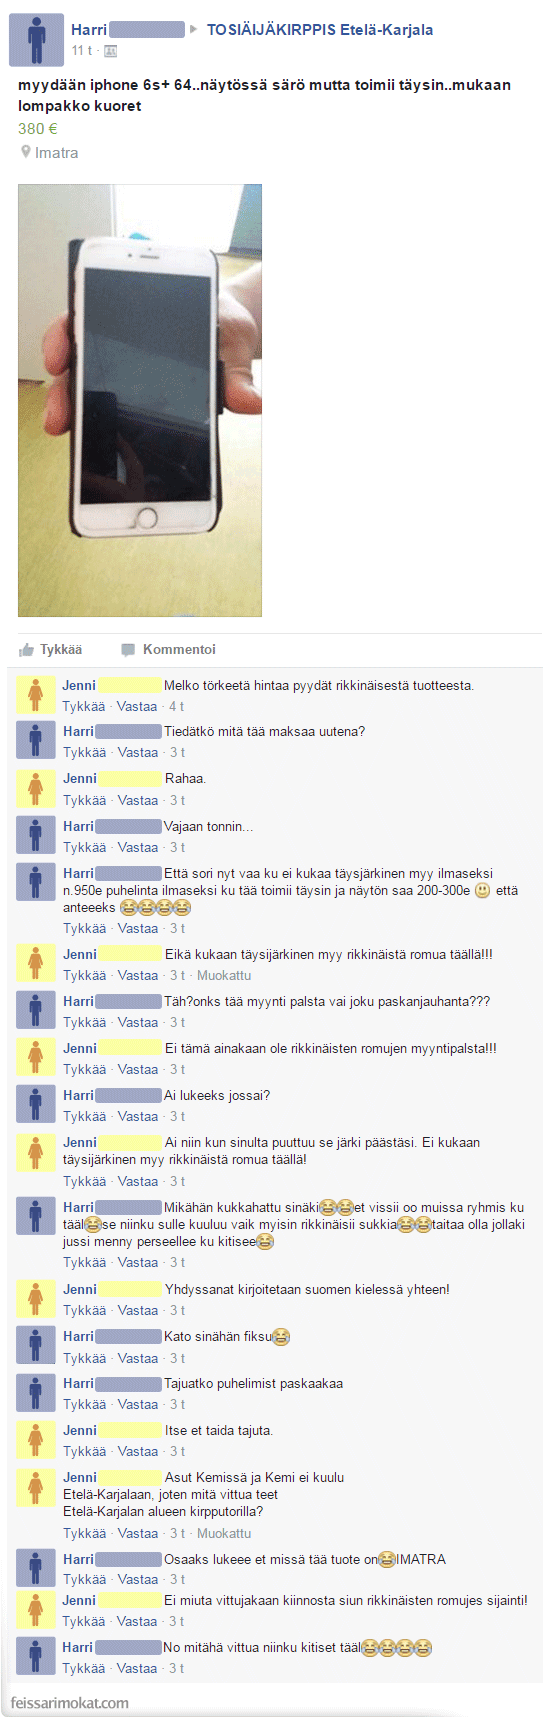Click the thumbs-up Tykkää icon under photo
This screenshot has width=543, height=1717.
coord(27,650)
